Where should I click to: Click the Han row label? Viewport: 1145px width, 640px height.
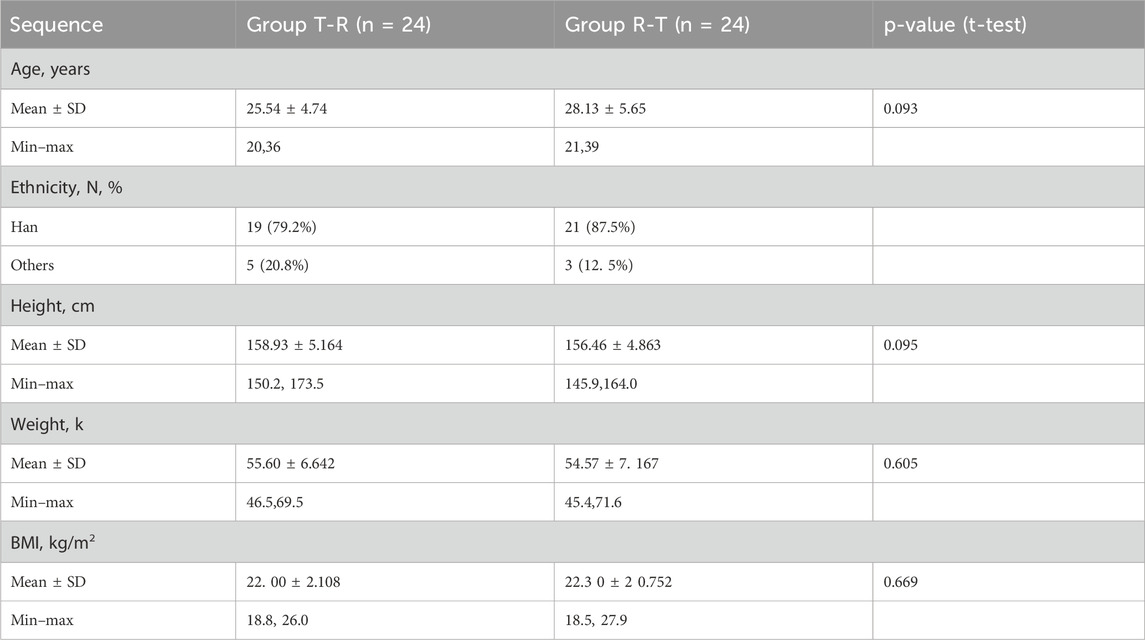(x=25, y=227)
